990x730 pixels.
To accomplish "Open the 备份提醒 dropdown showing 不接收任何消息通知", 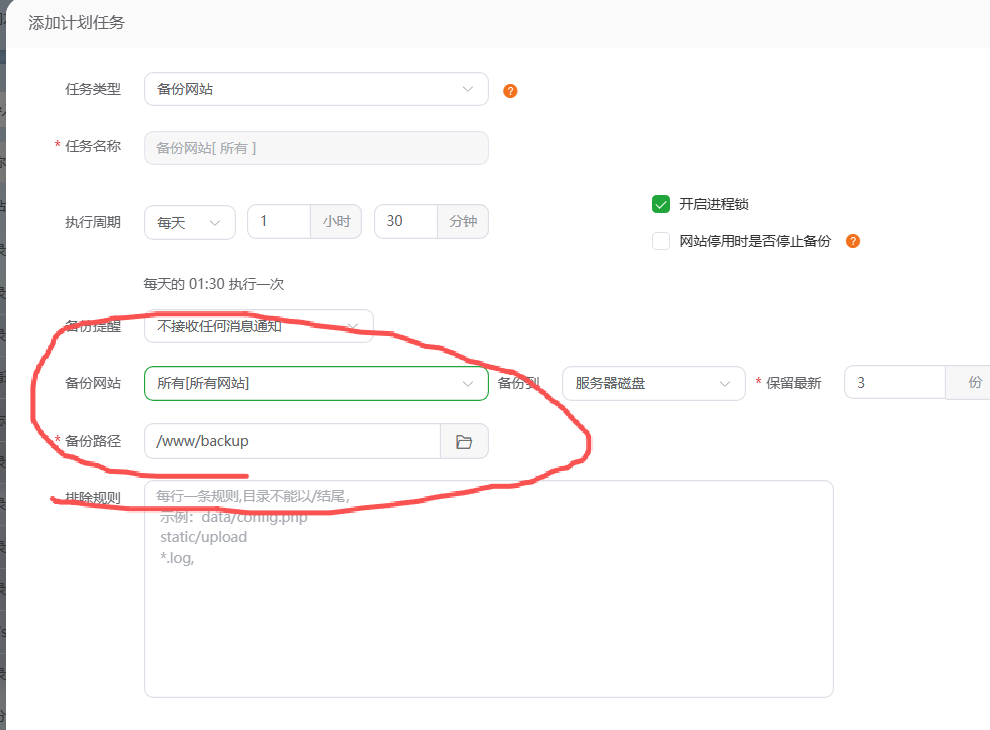I will (x=259, y=326).
